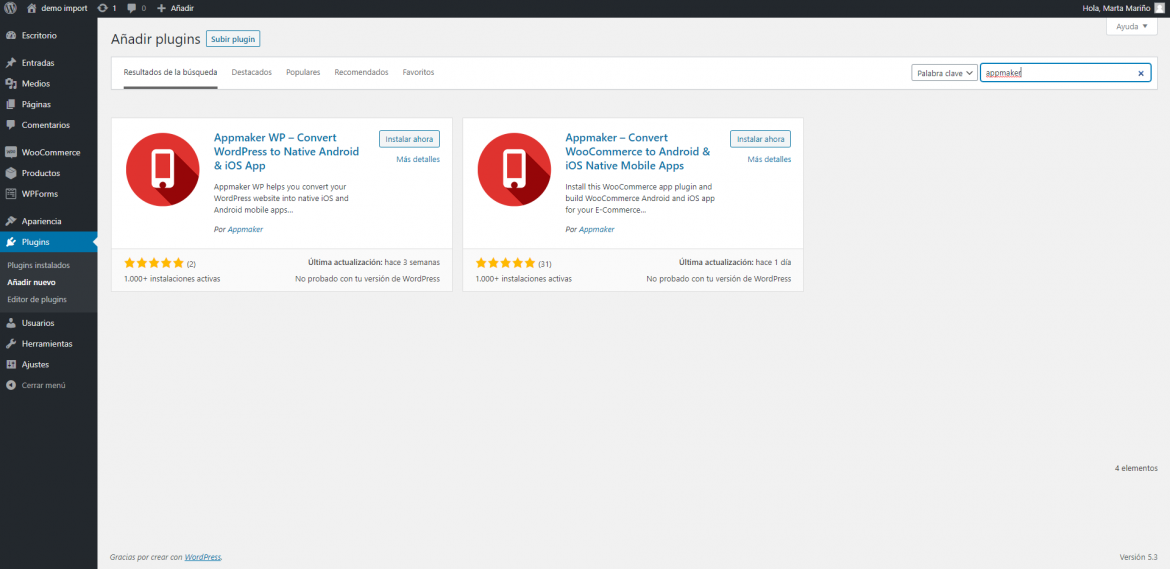Install Appmaker WooCommerce plugin with Instalar ahora
Image resolution: width=1170 pixels, height=569 pixels.
click(760, 139)
